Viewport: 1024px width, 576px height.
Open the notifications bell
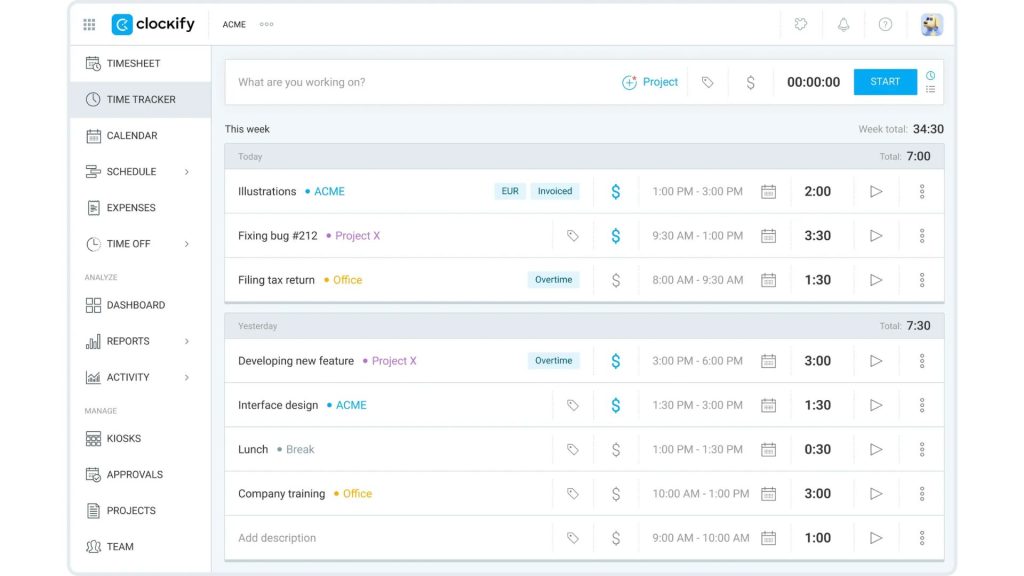point(843,24)
